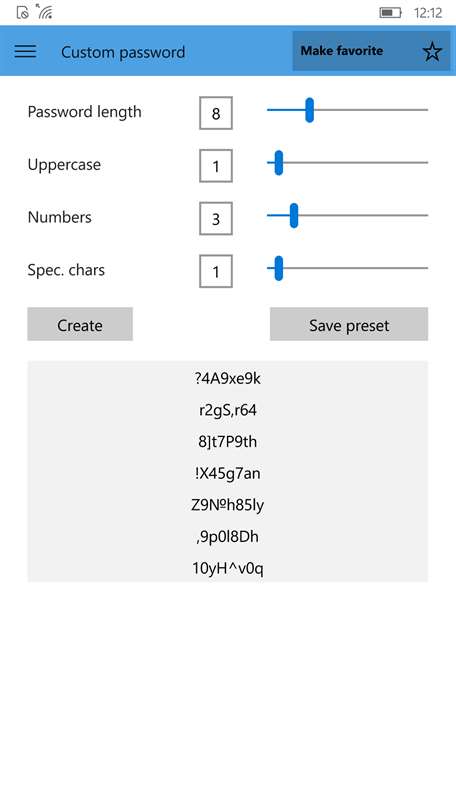Tap the SIM card status icon
The height and width of the screenshot is (810, 456).
tap(23, 12)
